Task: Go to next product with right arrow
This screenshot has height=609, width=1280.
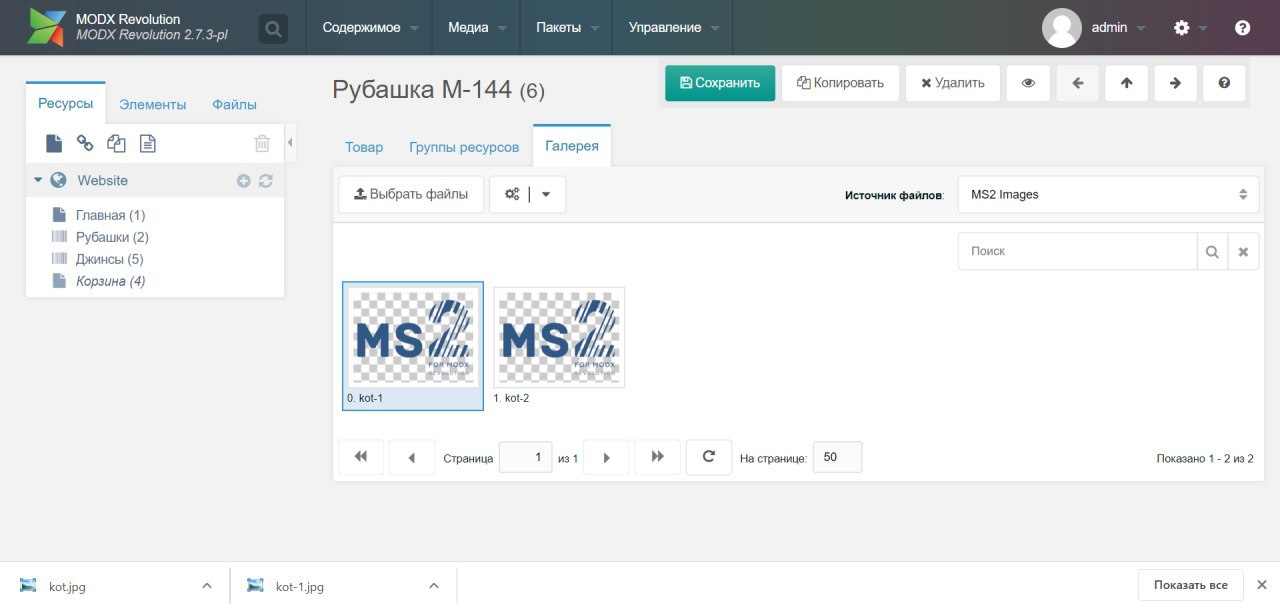Action: click(1175, 83)
